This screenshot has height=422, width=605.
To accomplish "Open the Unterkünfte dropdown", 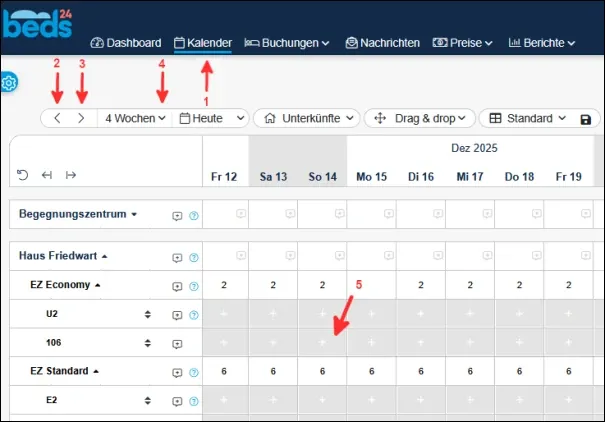I will pos(308,118).
